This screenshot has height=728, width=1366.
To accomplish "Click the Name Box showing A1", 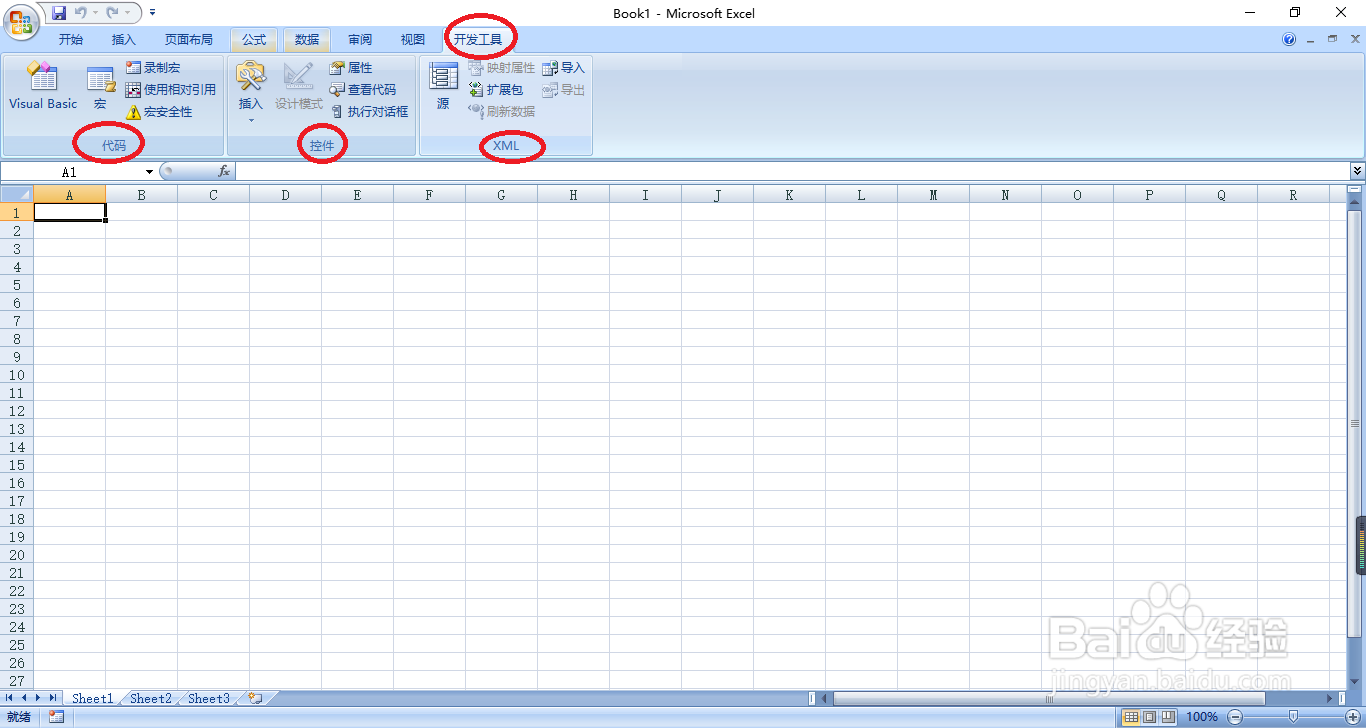I will click(x=72, y=172).
